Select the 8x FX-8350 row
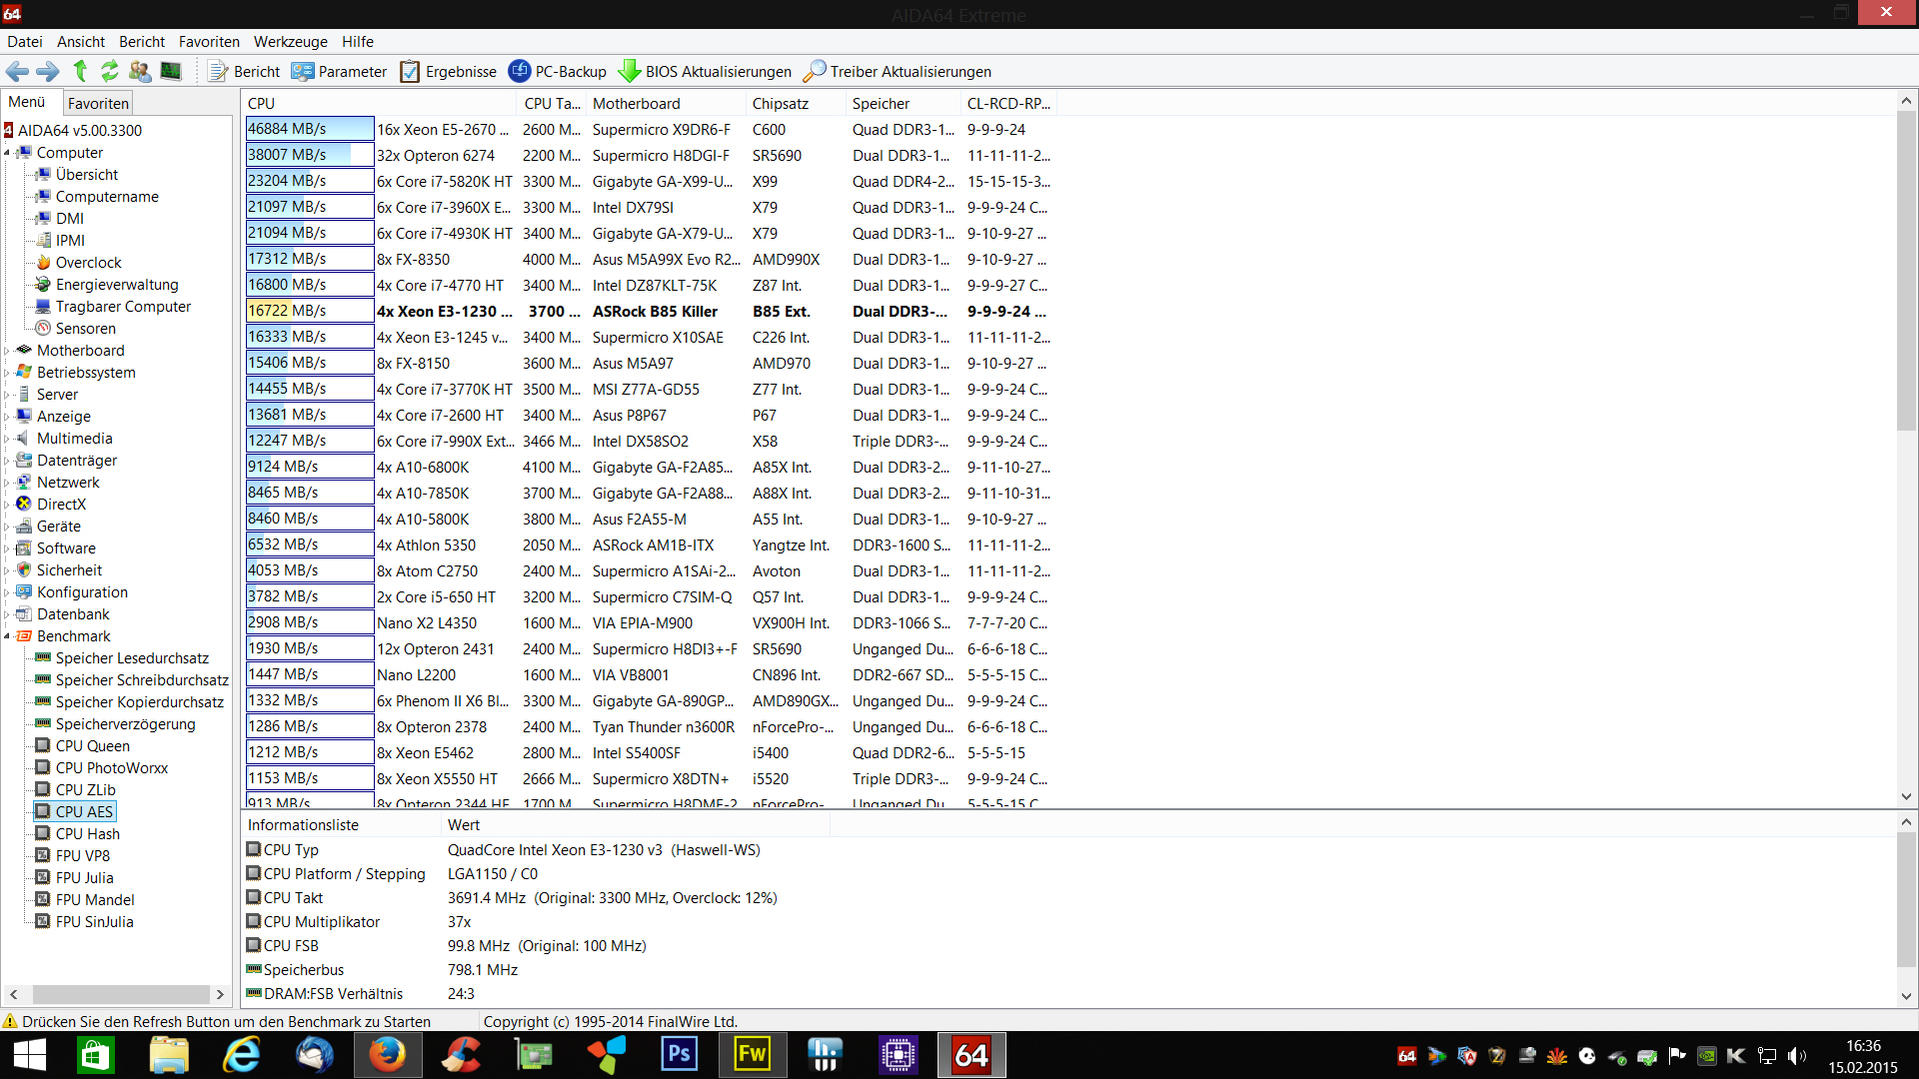 [x=650, y=259]
